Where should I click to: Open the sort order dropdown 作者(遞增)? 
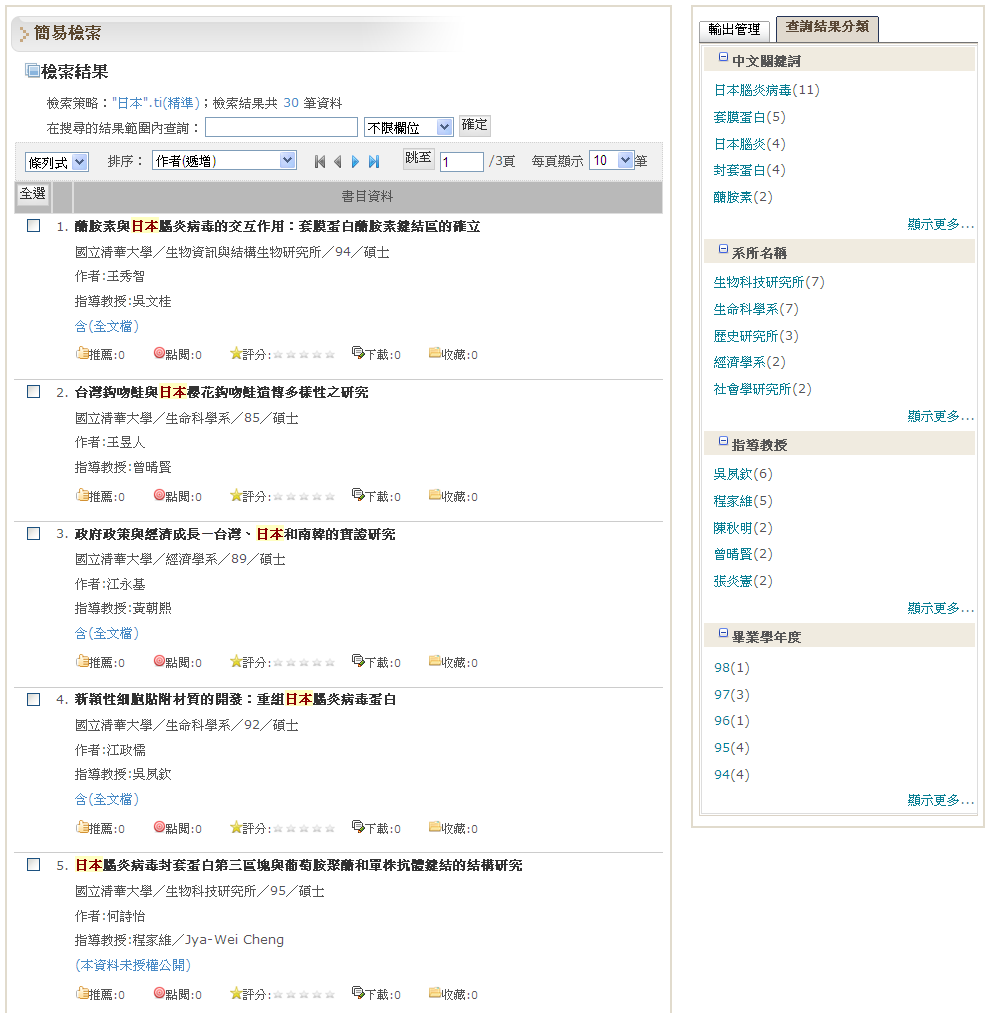point(224,160)
